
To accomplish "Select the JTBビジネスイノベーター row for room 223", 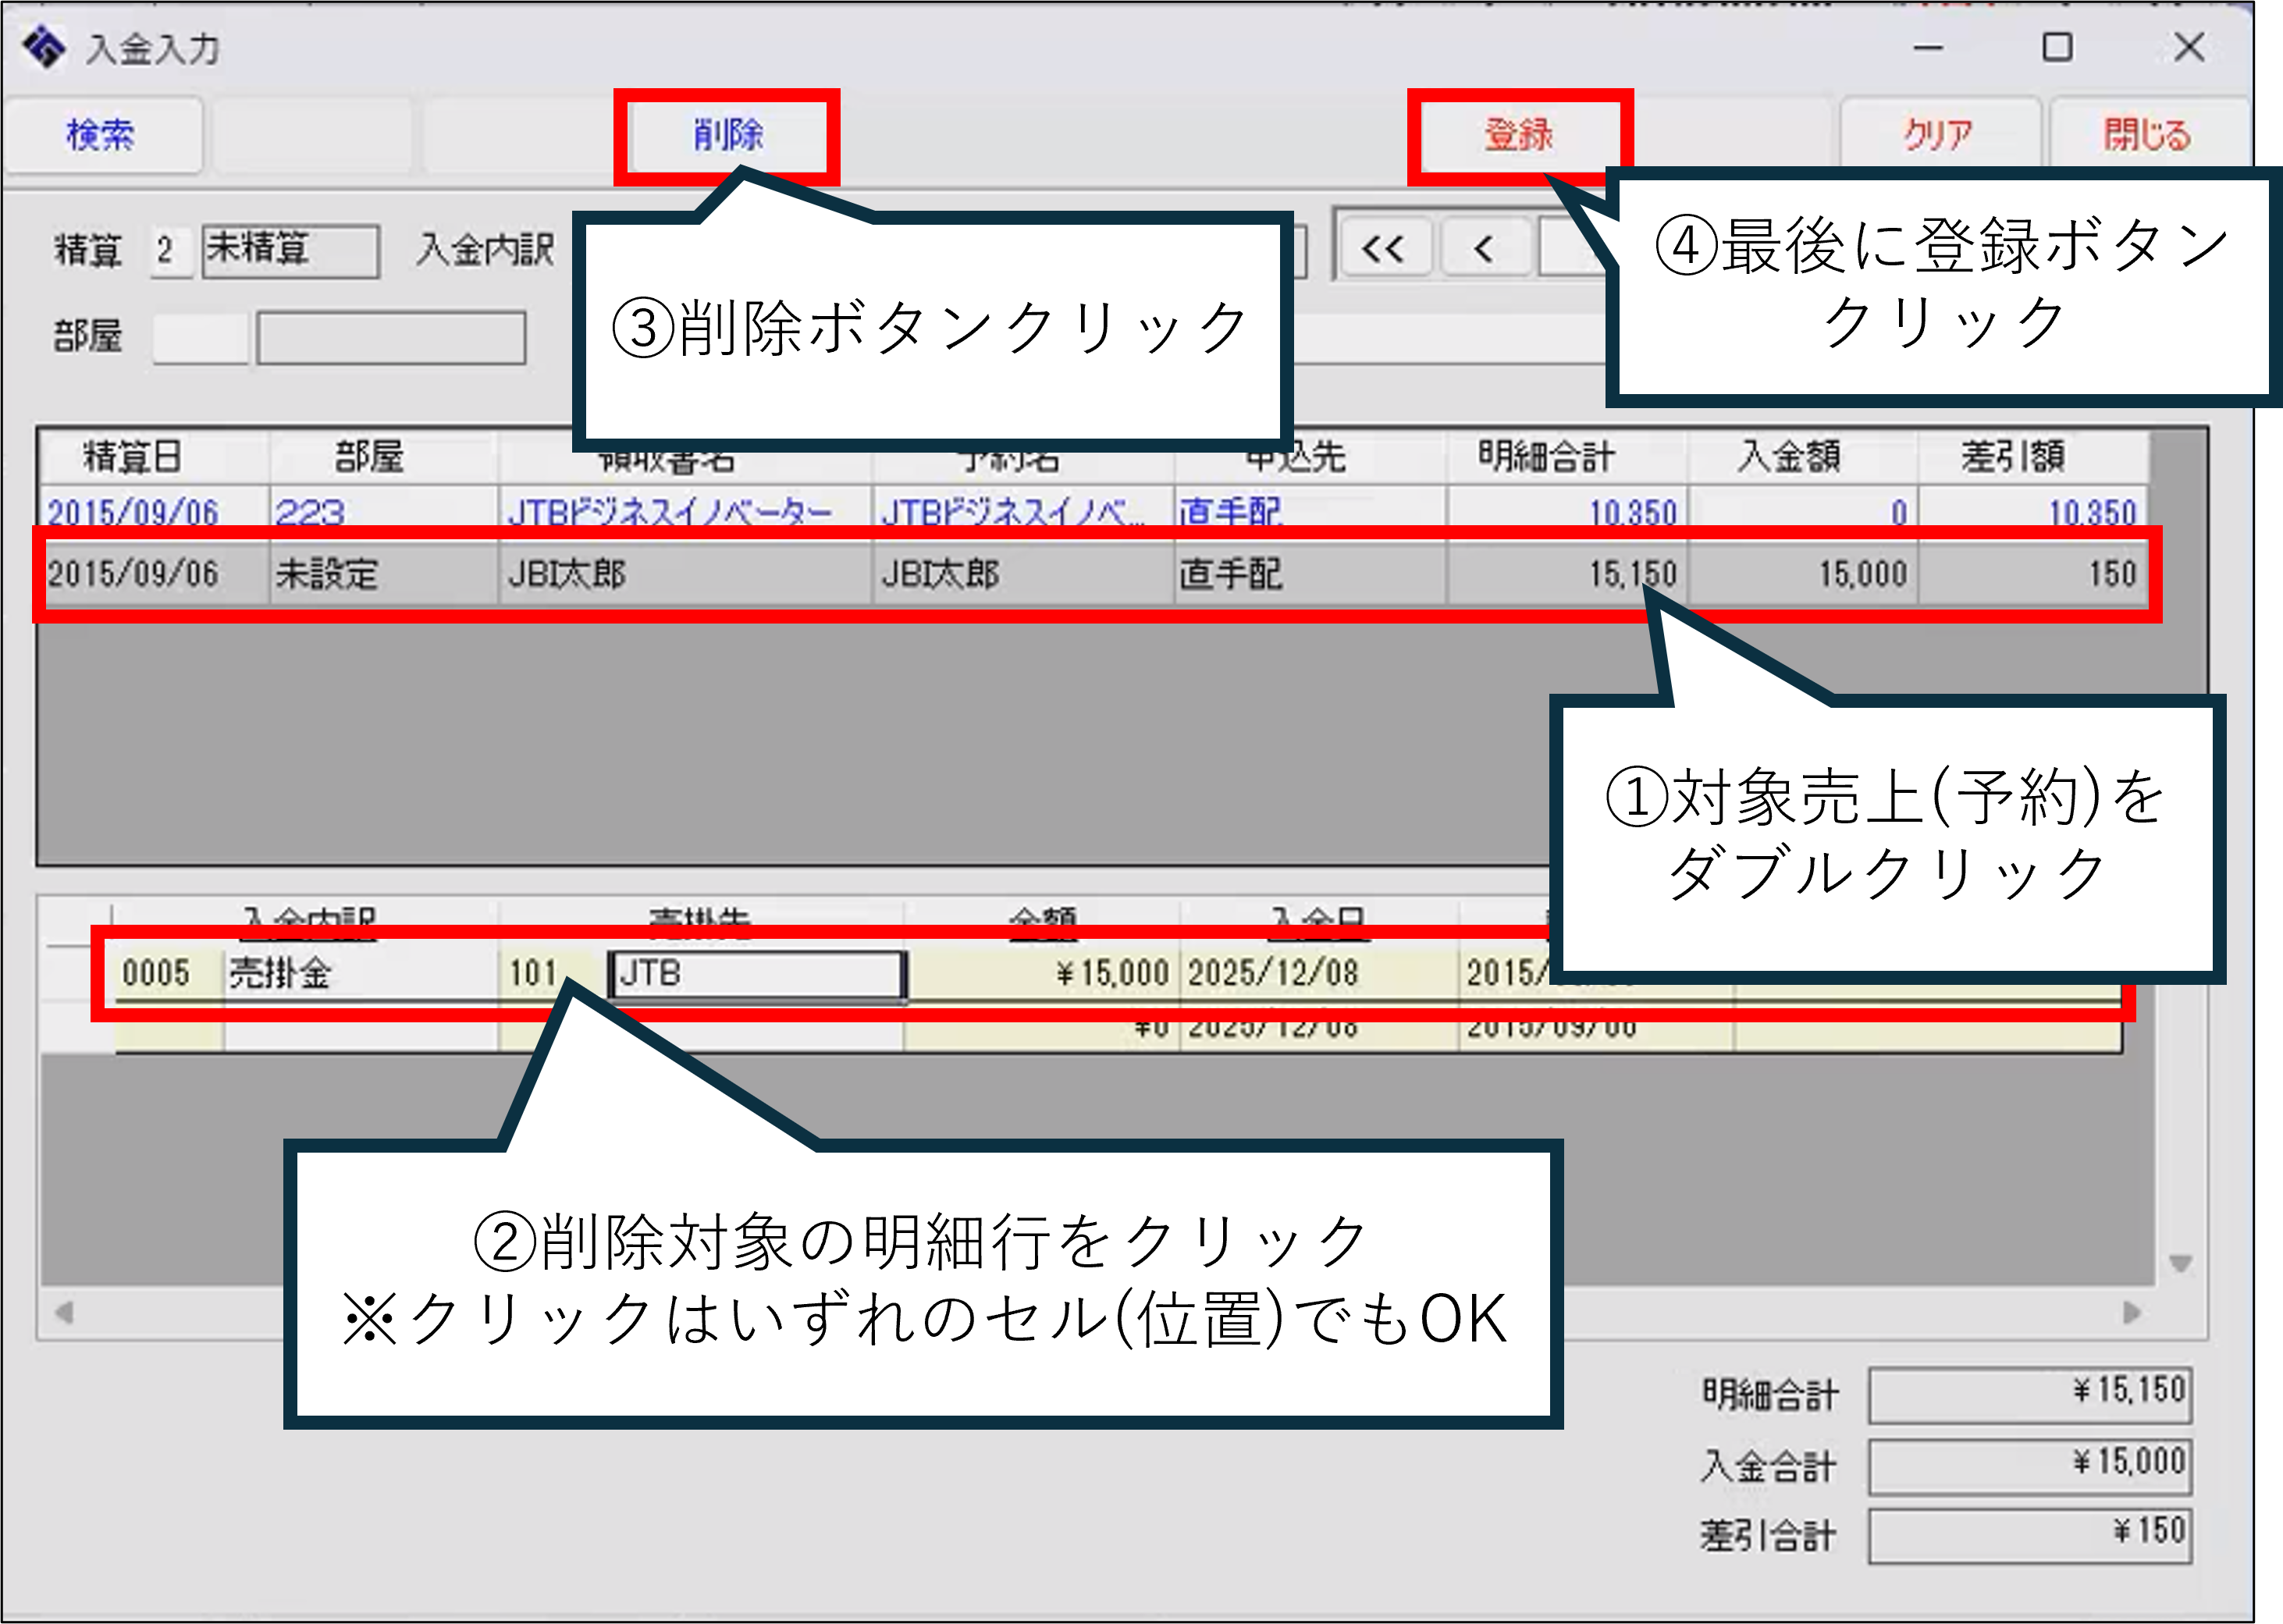I will 668,511.
